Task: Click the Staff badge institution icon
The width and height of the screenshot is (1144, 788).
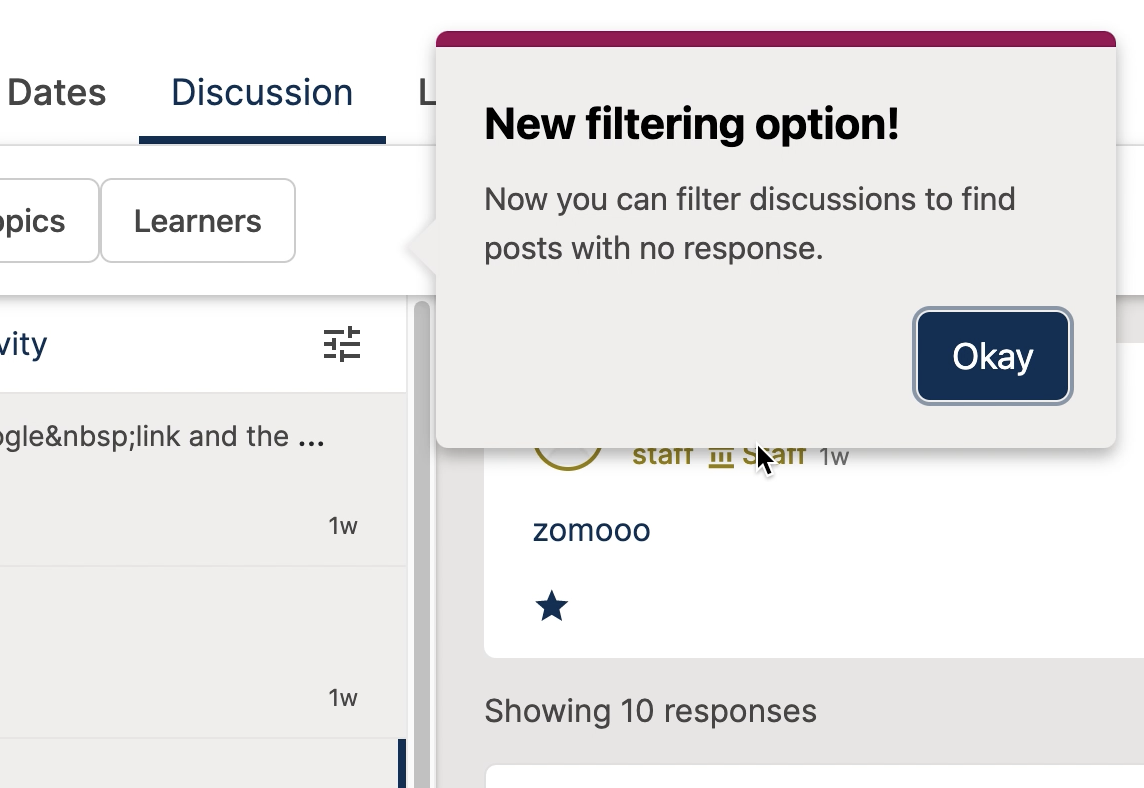Action: pyautogui.click(x=721, y=458)
